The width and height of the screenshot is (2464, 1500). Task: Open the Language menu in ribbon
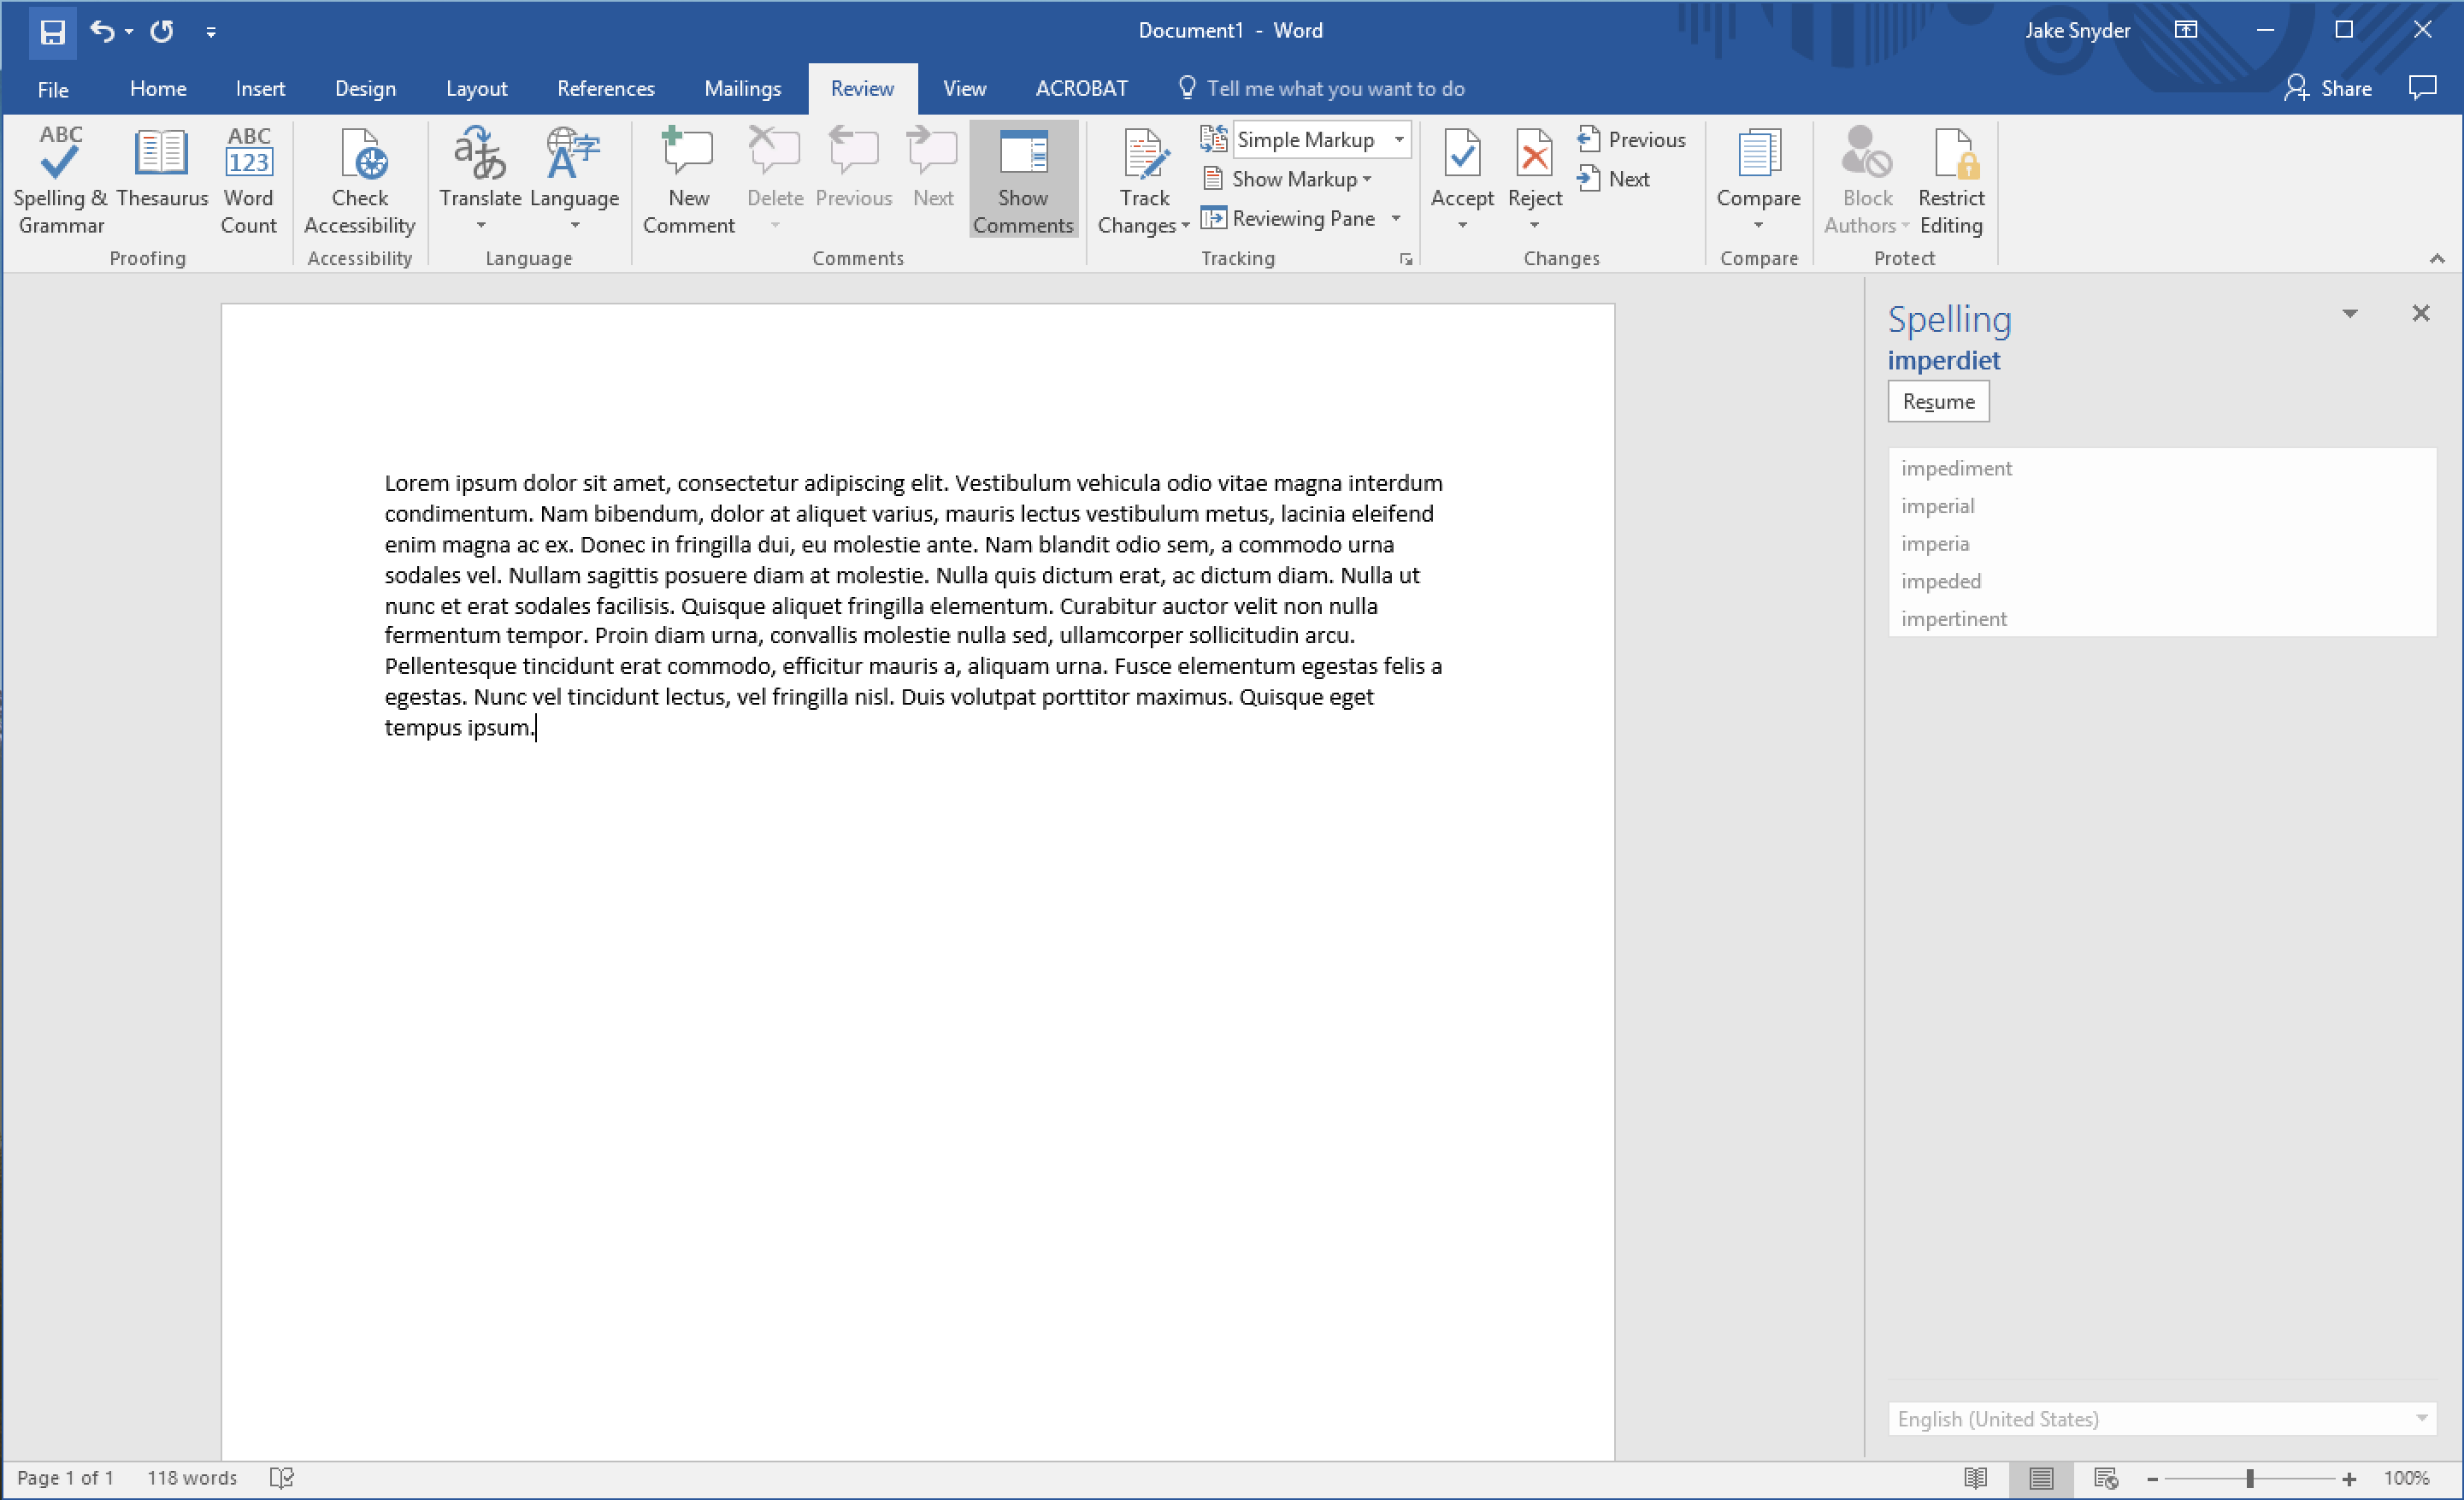click(574, 180)
